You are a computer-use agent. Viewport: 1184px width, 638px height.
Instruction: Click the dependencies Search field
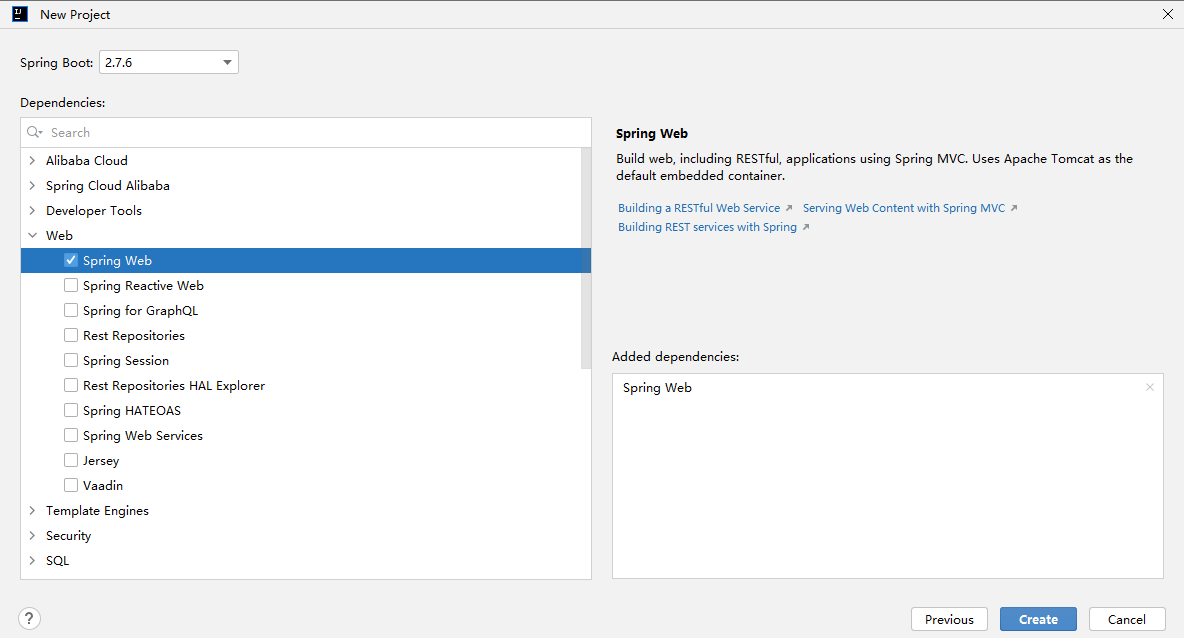click(306, 132)
